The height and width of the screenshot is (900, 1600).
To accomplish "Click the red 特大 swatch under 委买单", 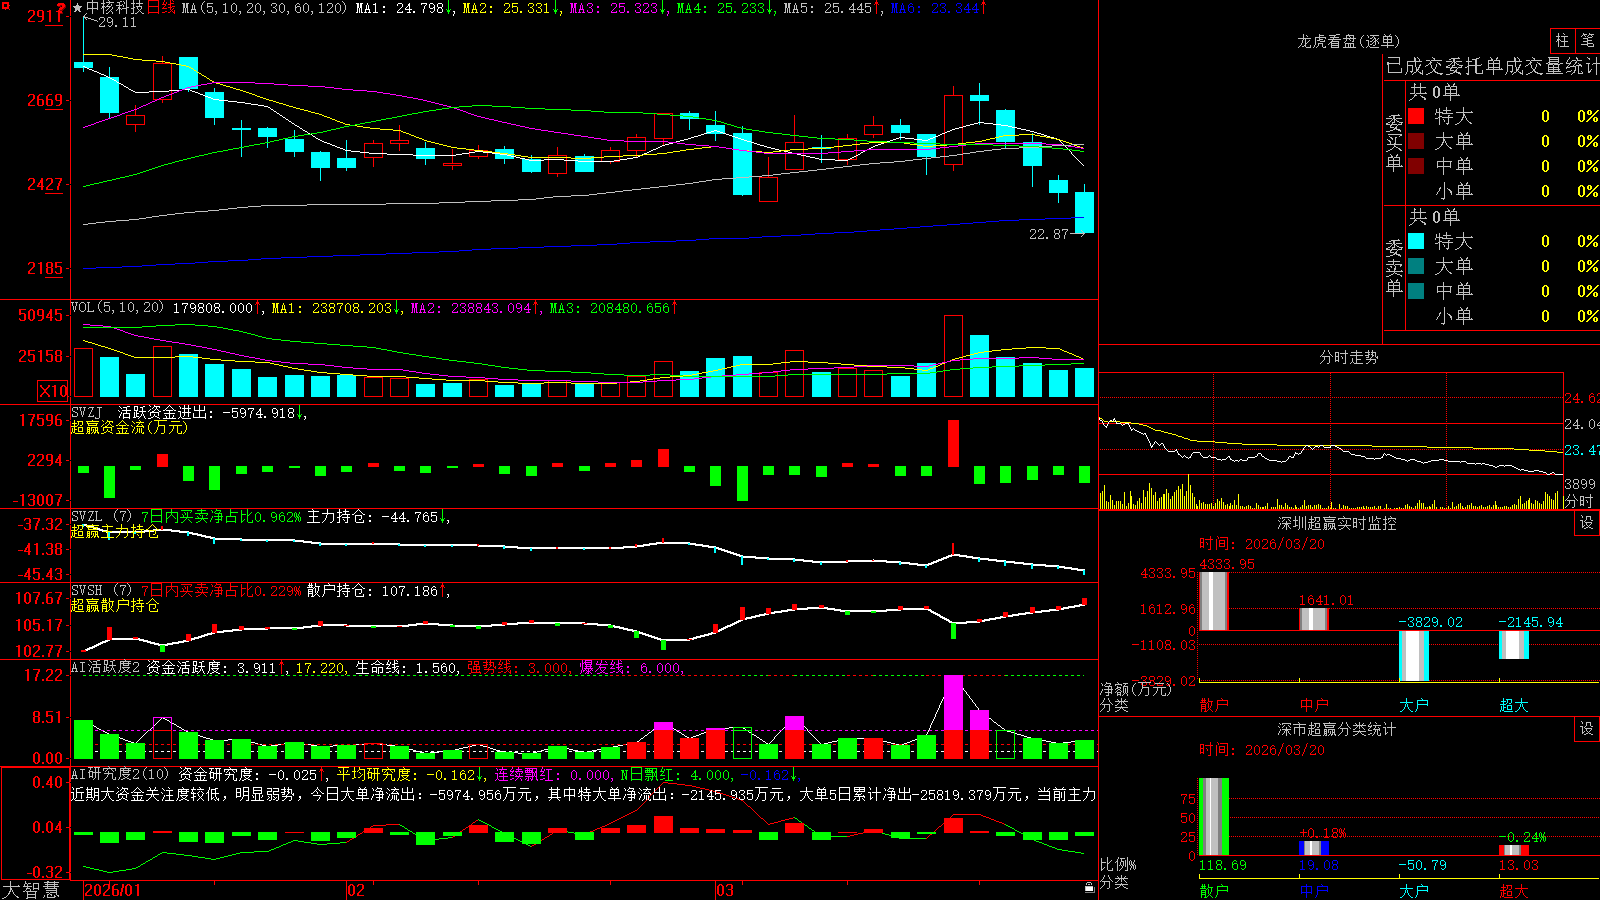I will [x=1416, y=116].
